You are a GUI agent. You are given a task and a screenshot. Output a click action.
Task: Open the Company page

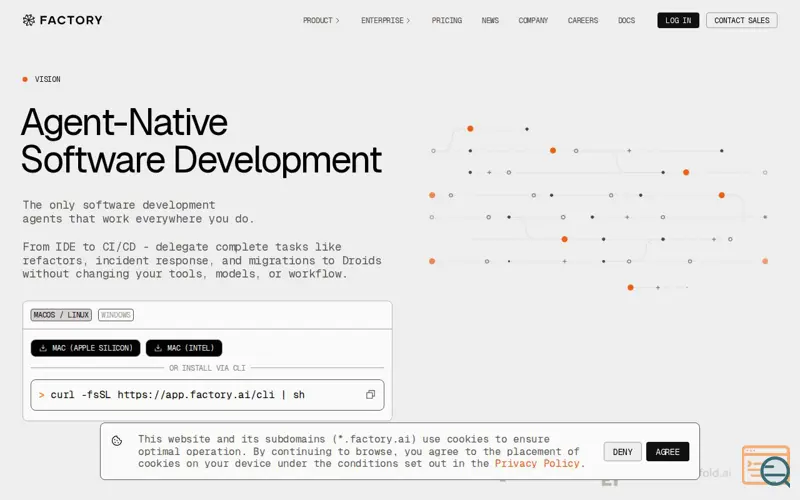[x=533, y=20]
